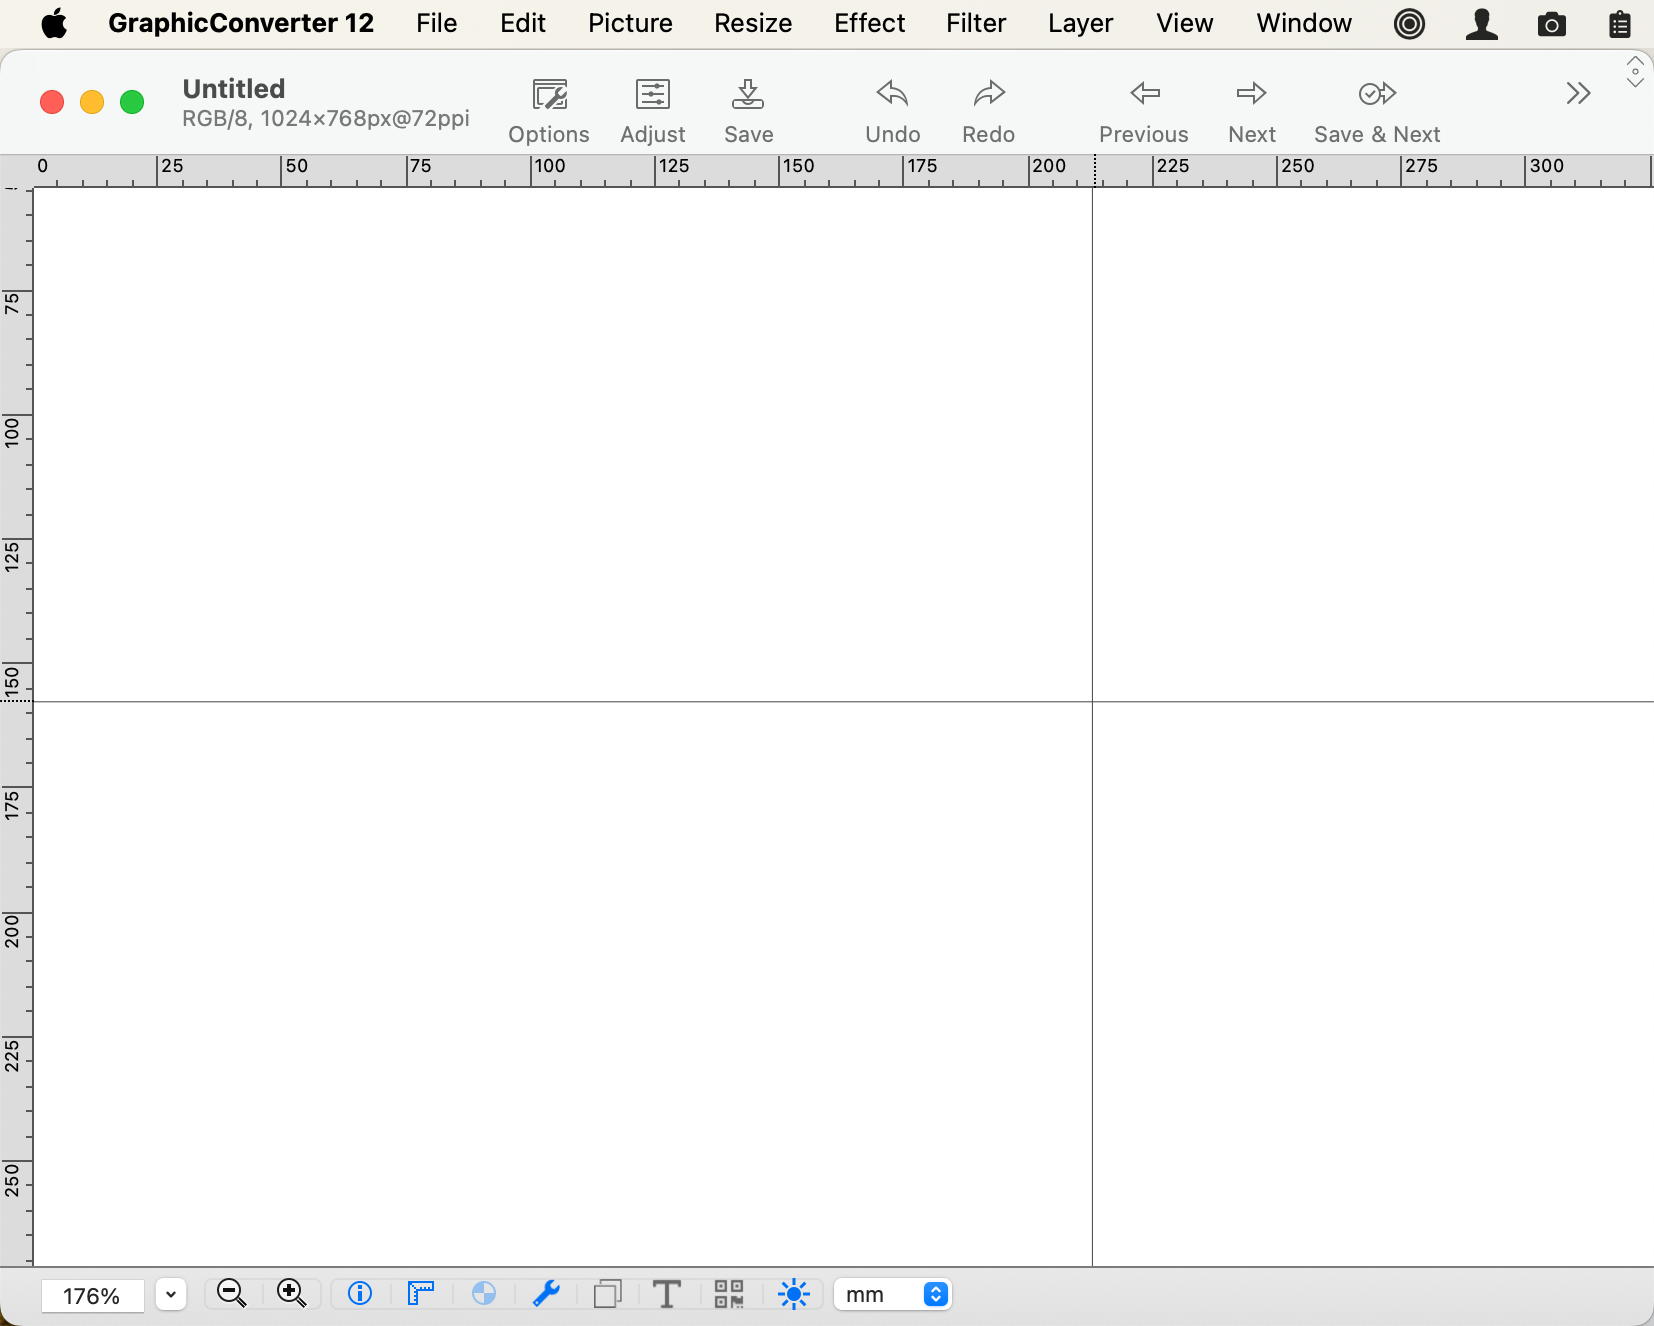Open the Layer menu
This screenshot has width=1654, height=1326.
pos(1081,23)
